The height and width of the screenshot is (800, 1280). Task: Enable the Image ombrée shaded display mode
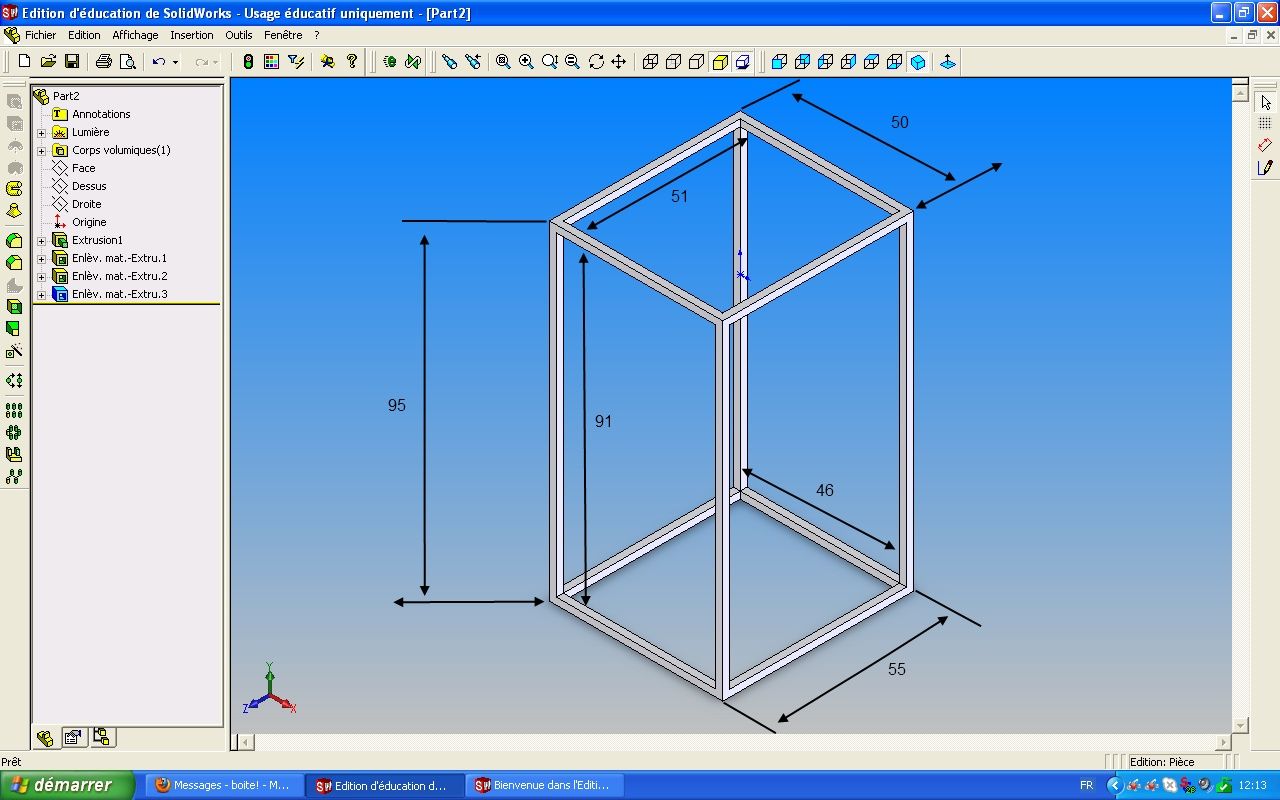coord(719,61)
